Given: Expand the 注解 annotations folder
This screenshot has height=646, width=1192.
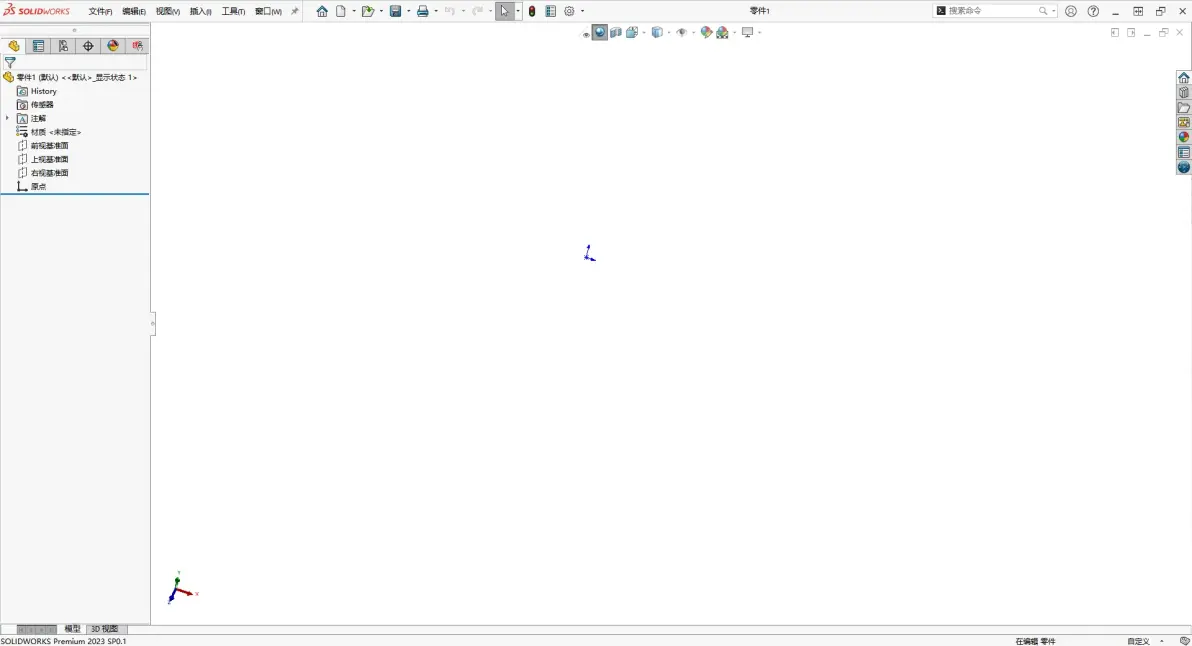Looking at the screenshot, I should [7, 118].
